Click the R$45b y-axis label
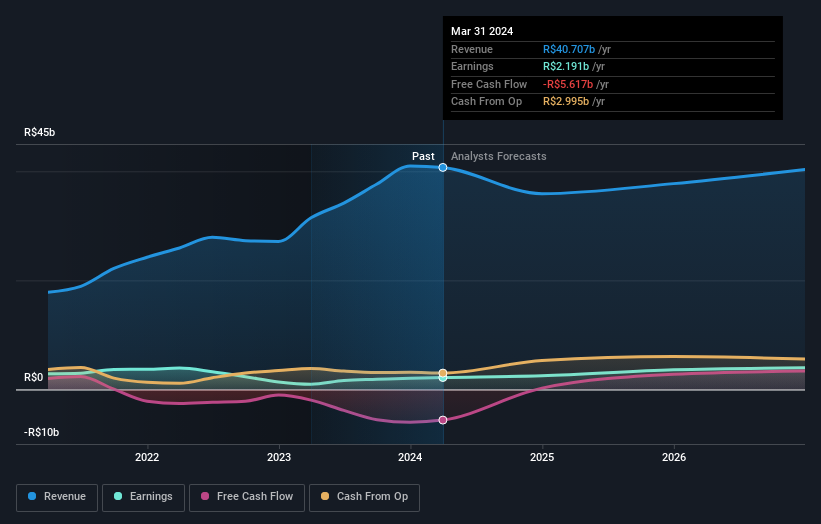Viewport: 821px width, 524px height. pos(39,132)
